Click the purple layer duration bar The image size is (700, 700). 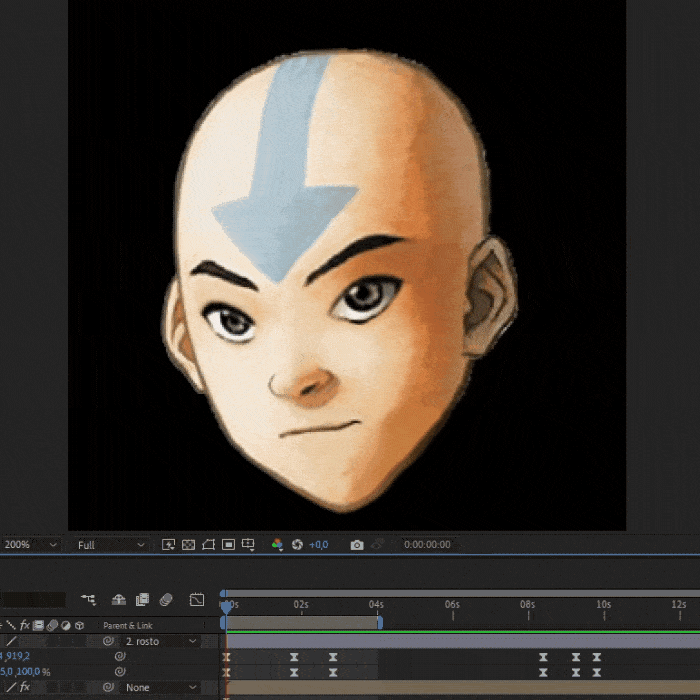tap(463, 642)
